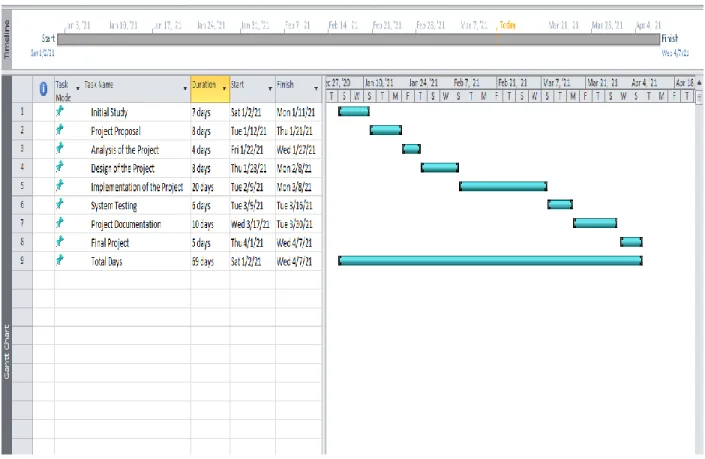Open the Duration column filter dropdown
The height and width of the screenshot is (459, 705).
224,88
